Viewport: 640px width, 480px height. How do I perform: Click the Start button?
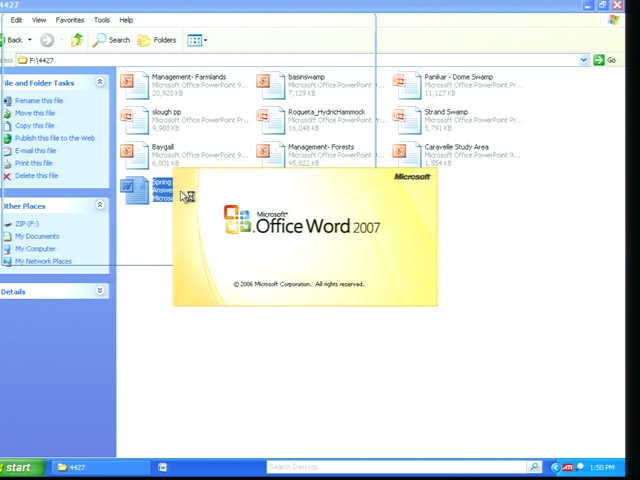21,467
